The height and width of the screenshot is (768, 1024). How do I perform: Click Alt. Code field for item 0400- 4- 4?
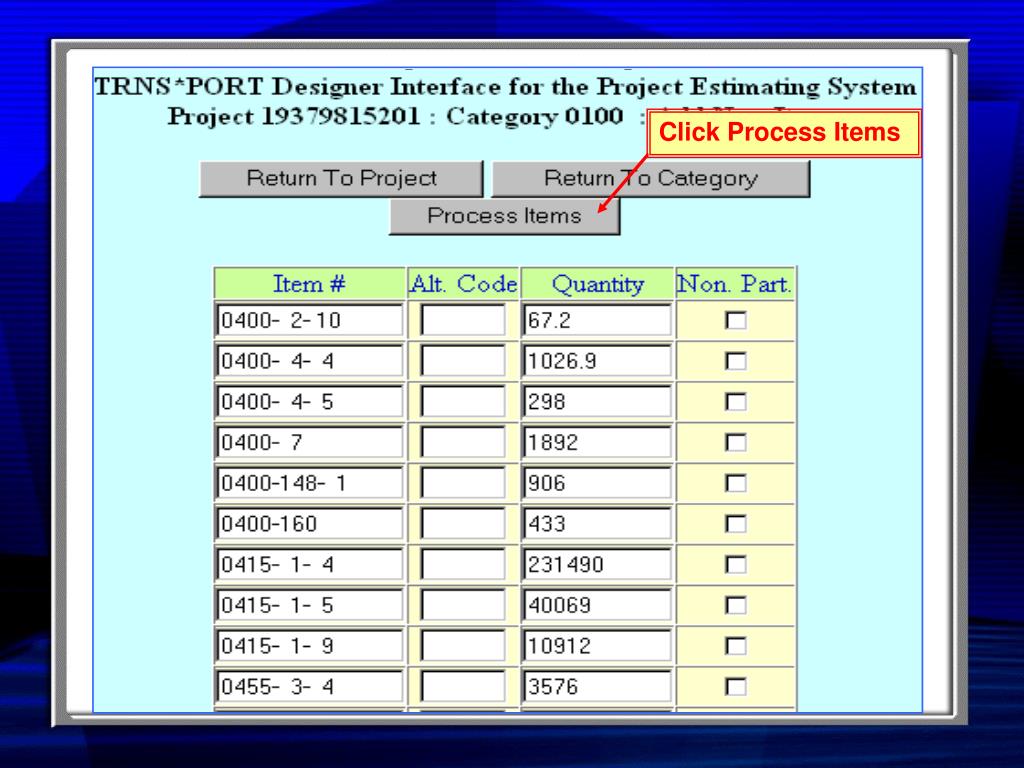point(463,360)
